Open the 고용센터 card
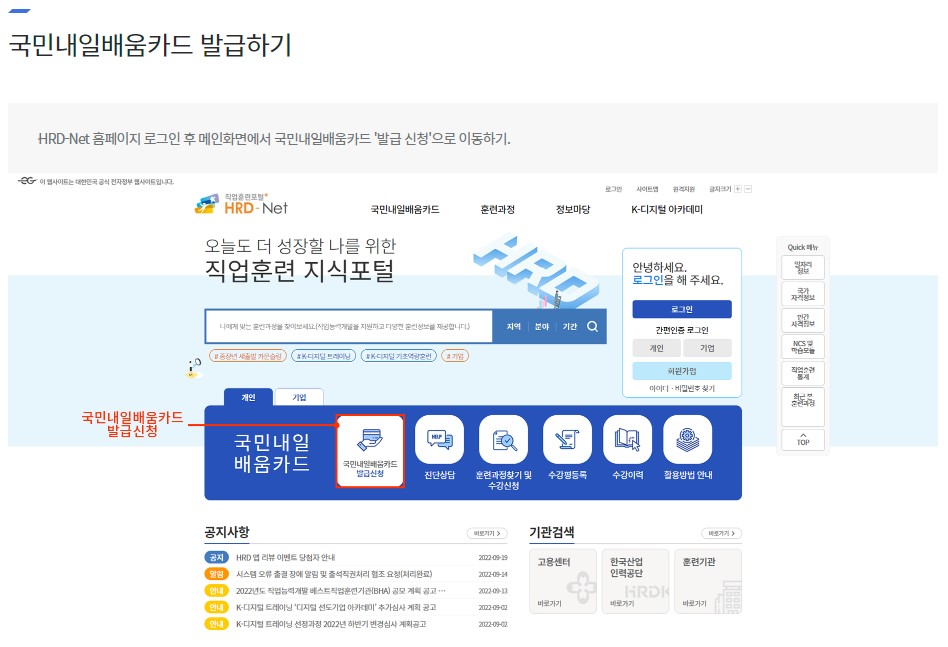948x647 pixels. click(x=563, y=581)
